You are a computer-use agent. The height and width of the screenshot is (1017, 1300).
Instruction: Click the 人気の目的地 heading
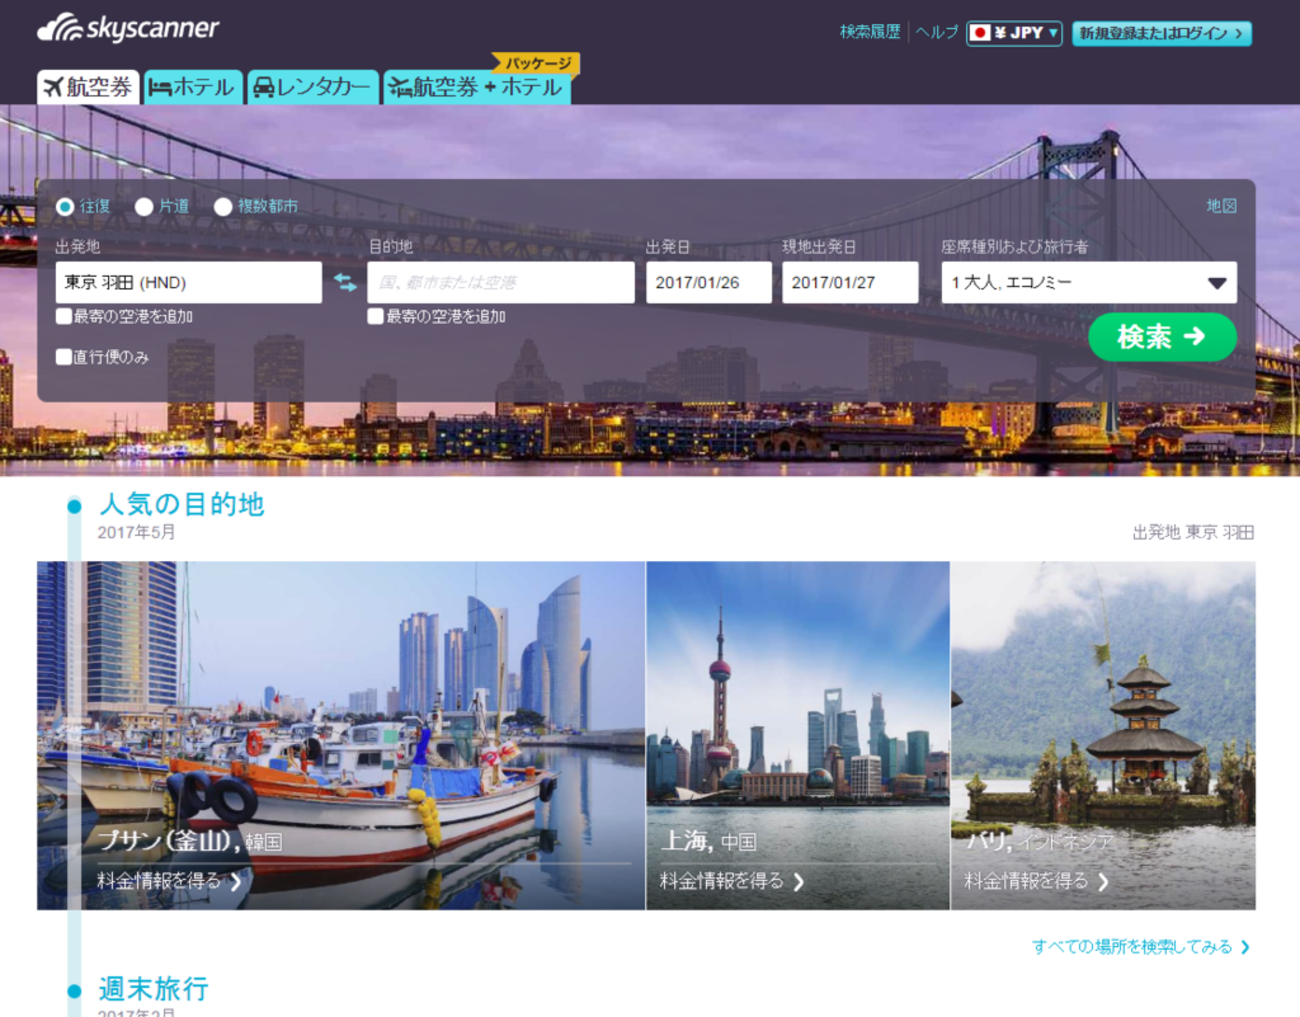181,504
